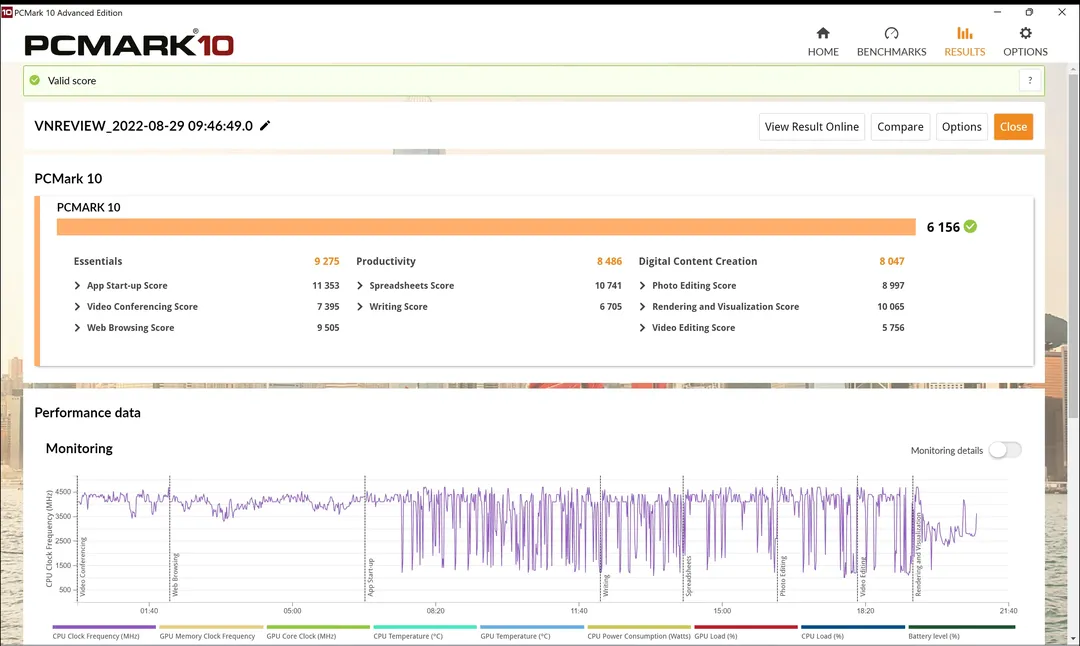The image size is (1080, 646).
Task: Select the Results bar chart icon
Action: coord(964,34)
